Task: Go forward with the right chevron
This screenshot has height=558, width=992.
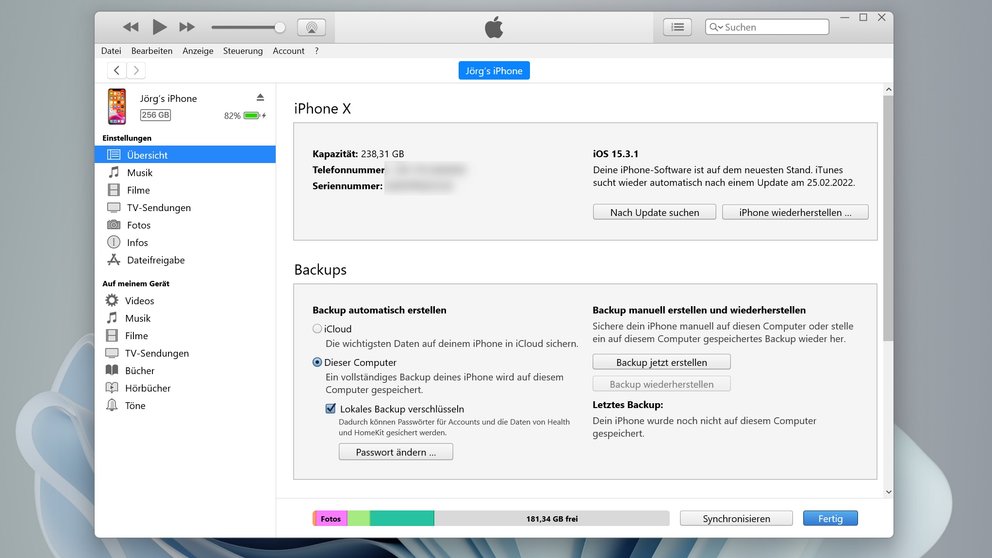Action: (136, 70)
